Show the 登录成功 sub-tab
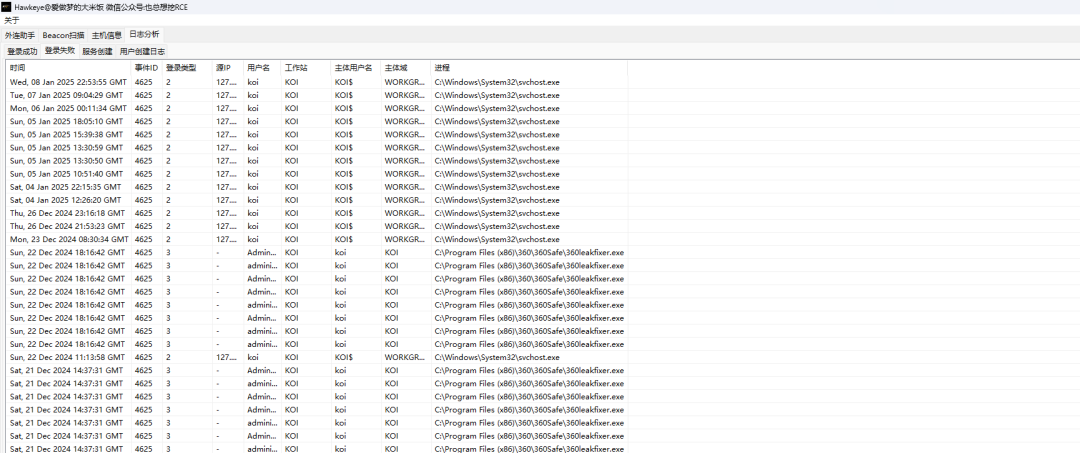 click(22, 51)
